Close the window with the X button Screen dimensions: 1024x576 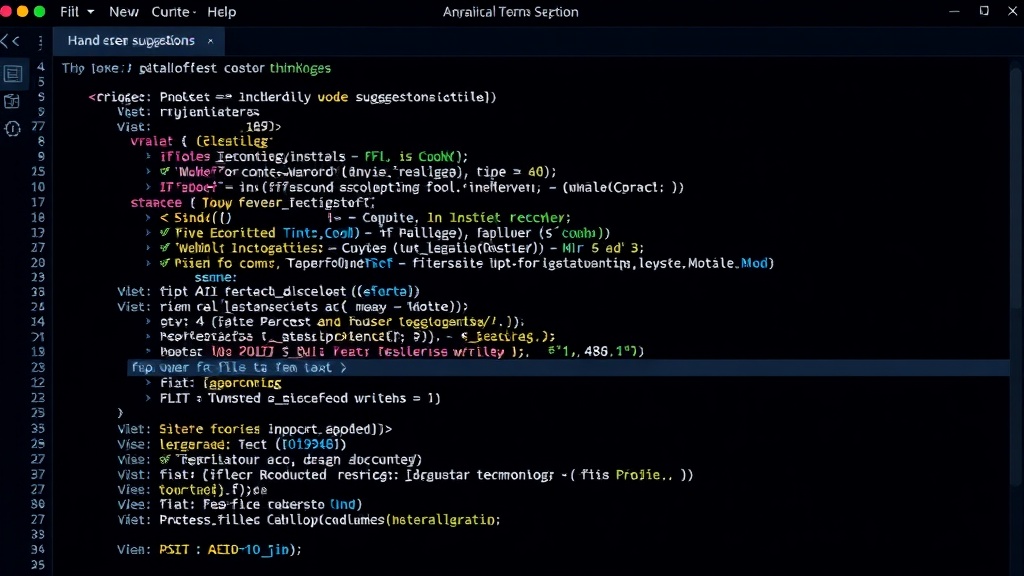[x=1013, y=11]
